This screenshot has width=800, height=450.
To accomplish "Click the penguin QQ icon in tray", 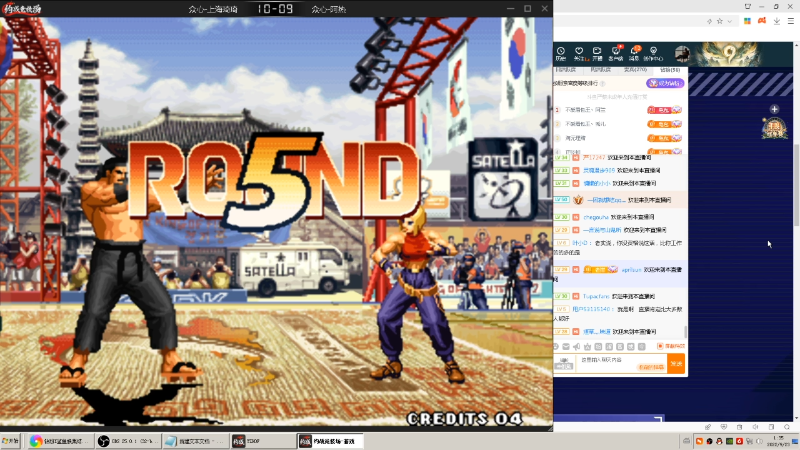I will pos(719,441).
